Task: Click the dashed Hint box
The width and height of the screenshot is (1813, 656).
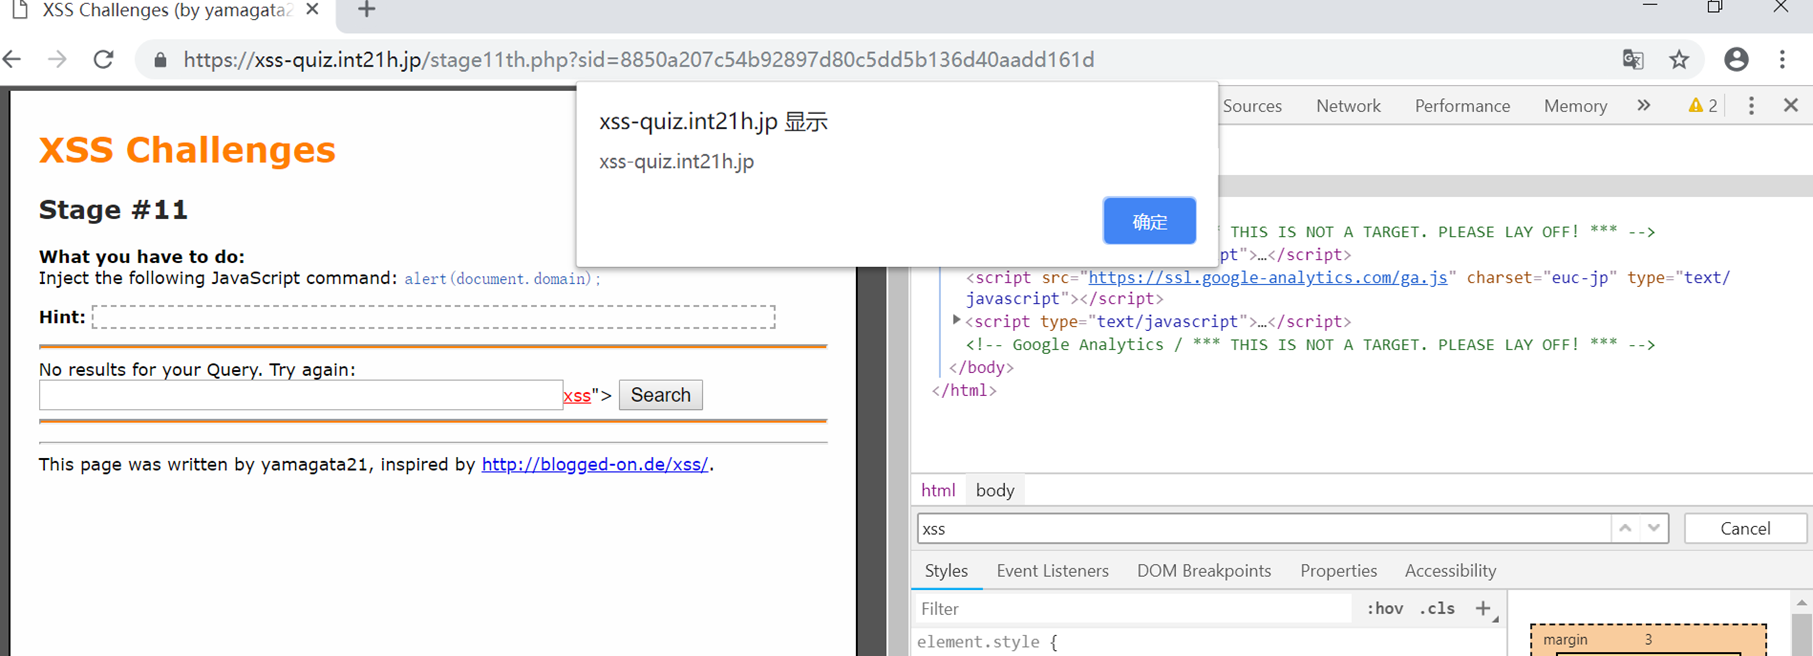Action: pyautogui.click(x=433, y=317)
